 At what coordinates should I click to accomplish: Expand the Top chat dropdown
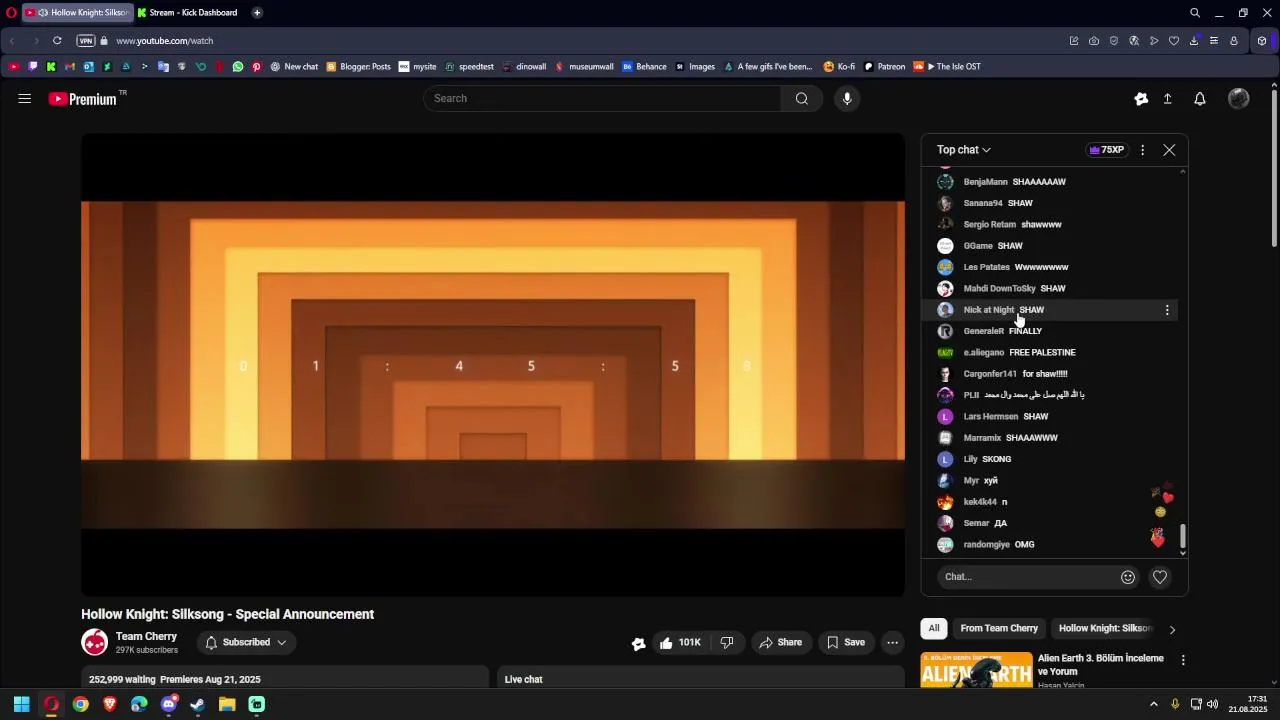pyautogui.click(x=964, y=150)
